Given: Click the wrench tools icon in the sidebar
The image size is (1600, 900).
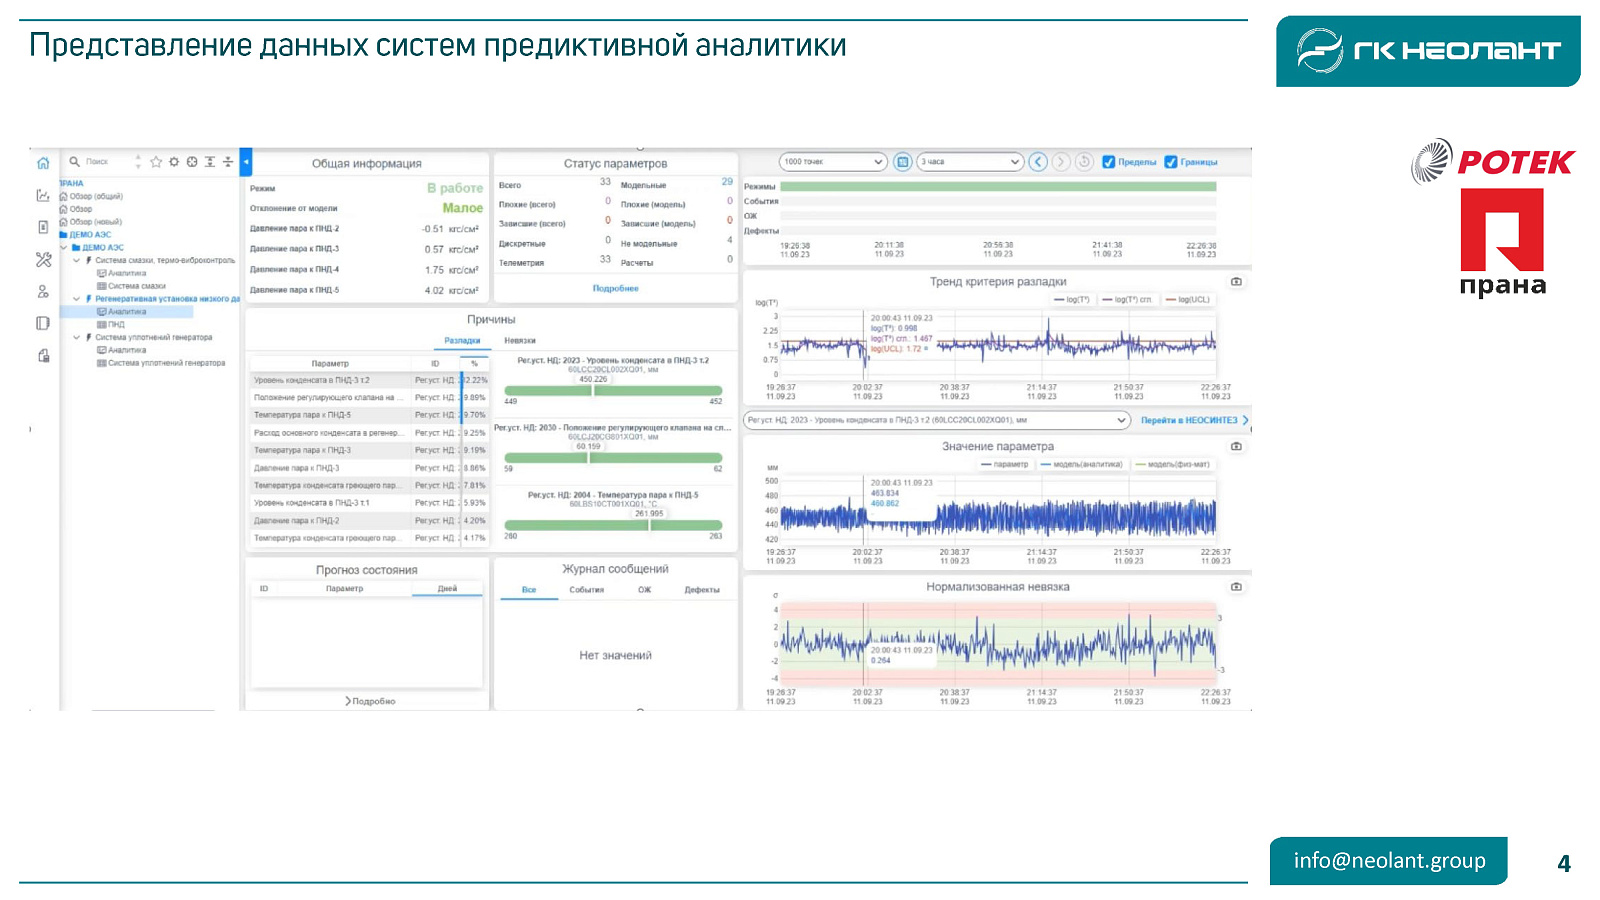Looking at the screenshot, I should click(43, 260).
